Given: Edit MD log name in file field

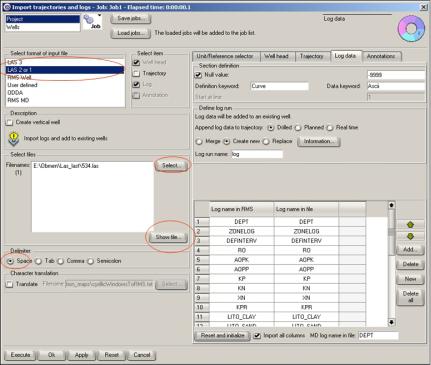Looking at the screenshot, I should click(x=378, y=336).
